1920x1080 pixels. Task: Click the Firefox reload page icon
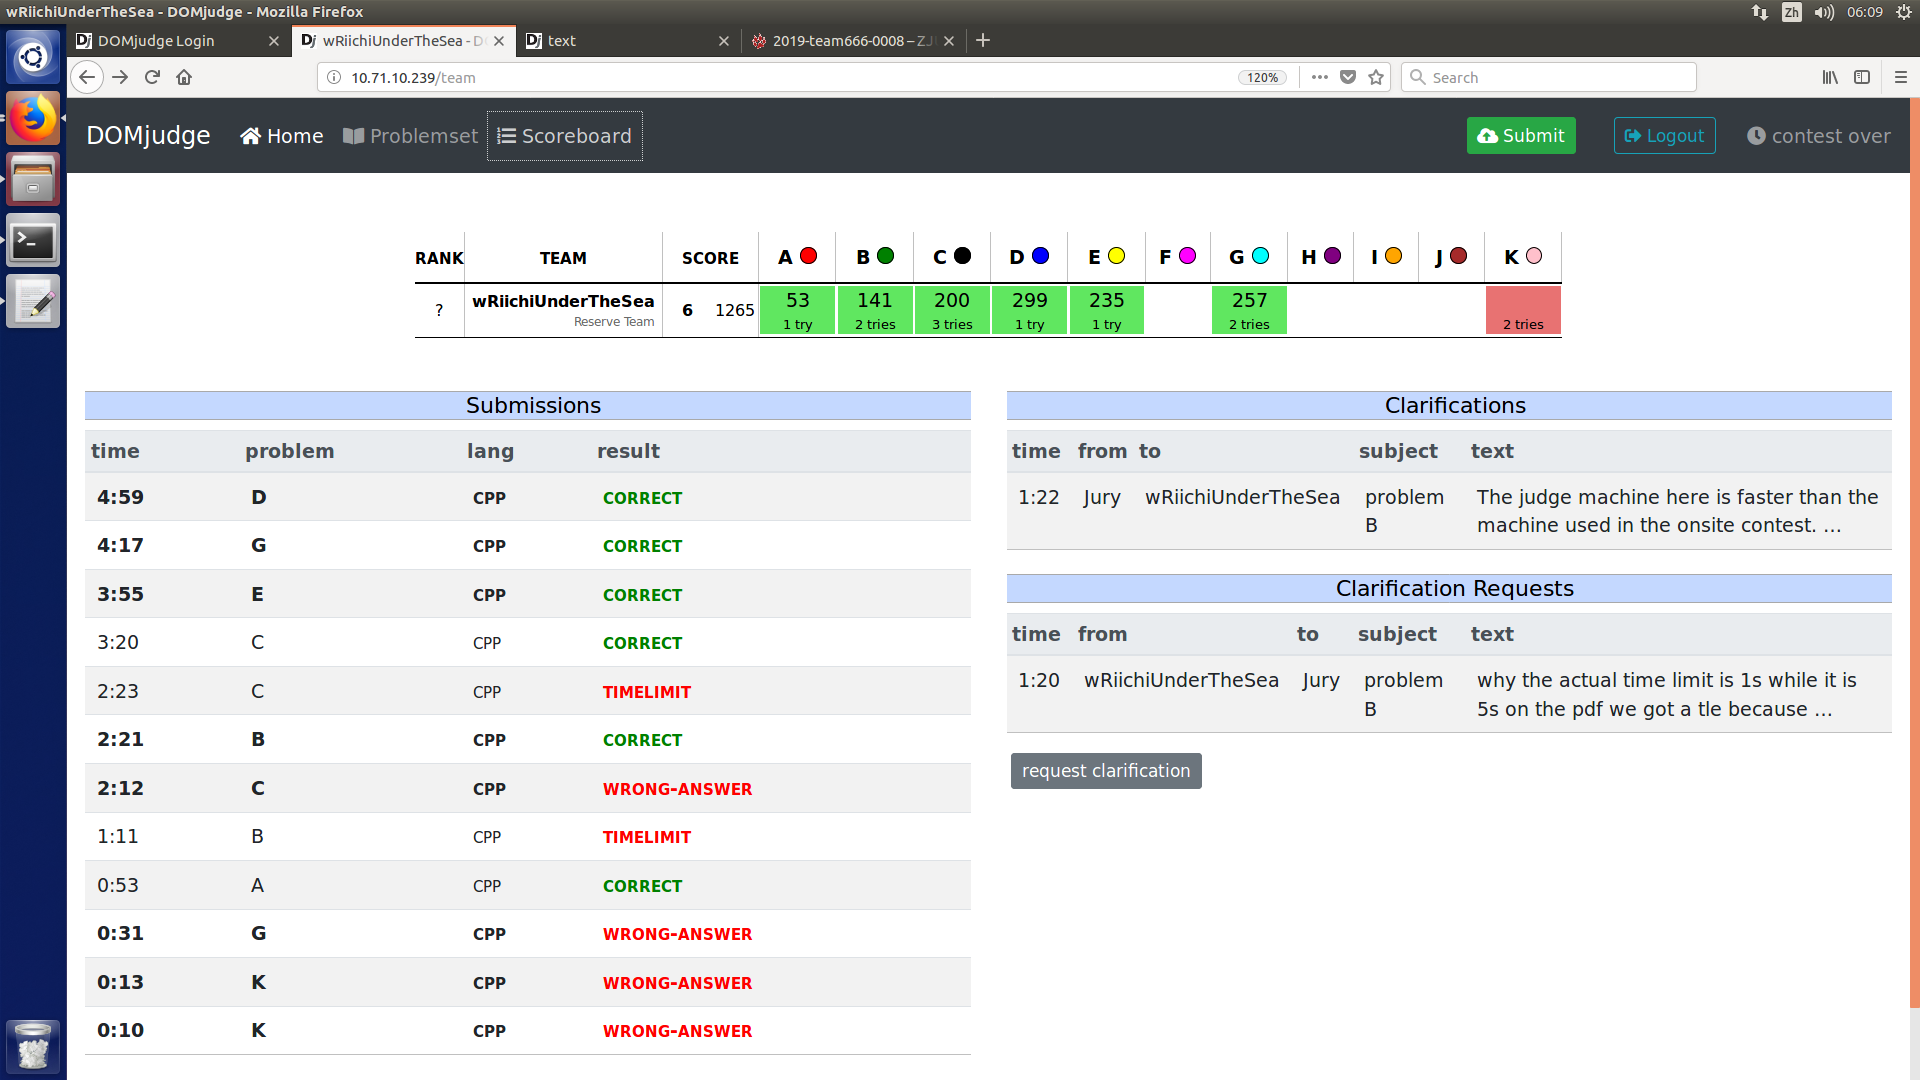[x=152, y=77]
